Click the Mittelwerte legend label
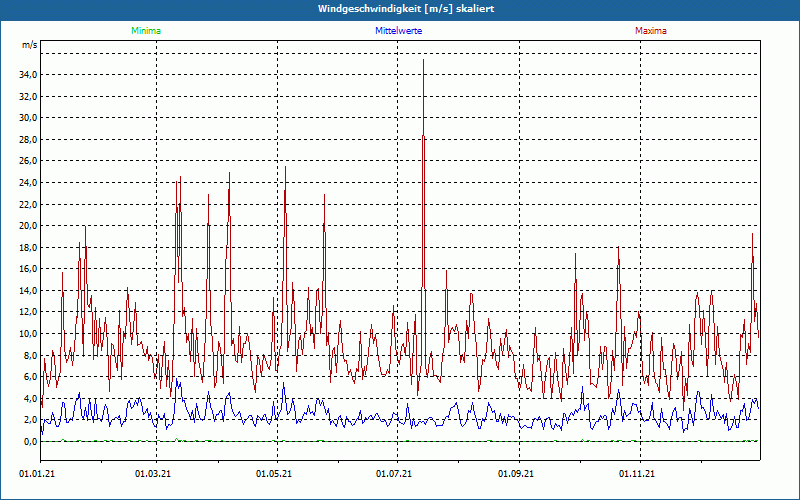Screen dimensions: 800x500 click(398, 31)
